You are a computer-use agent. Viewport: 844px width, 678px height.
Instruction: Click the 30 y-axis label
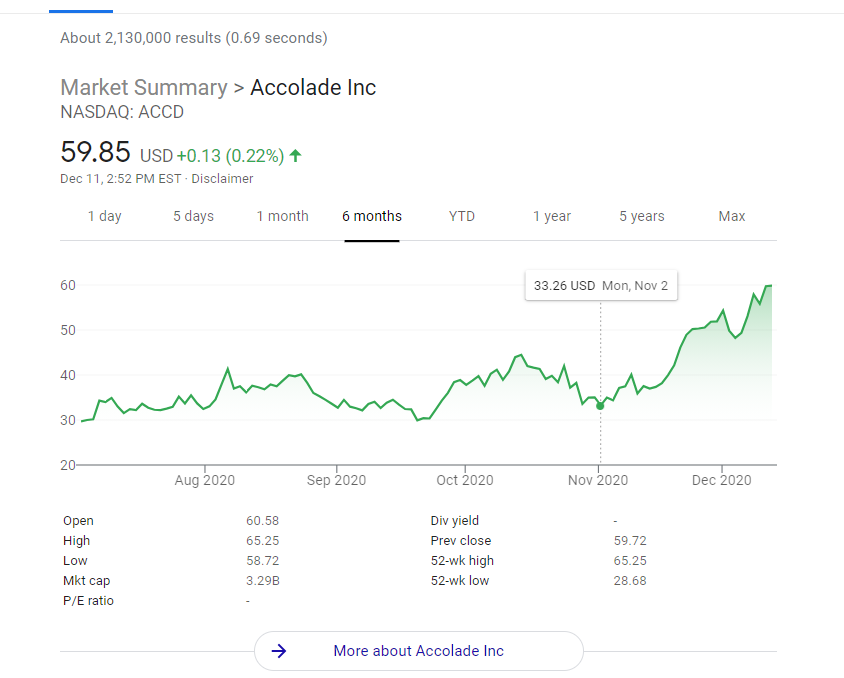click(x=68, y=420)
